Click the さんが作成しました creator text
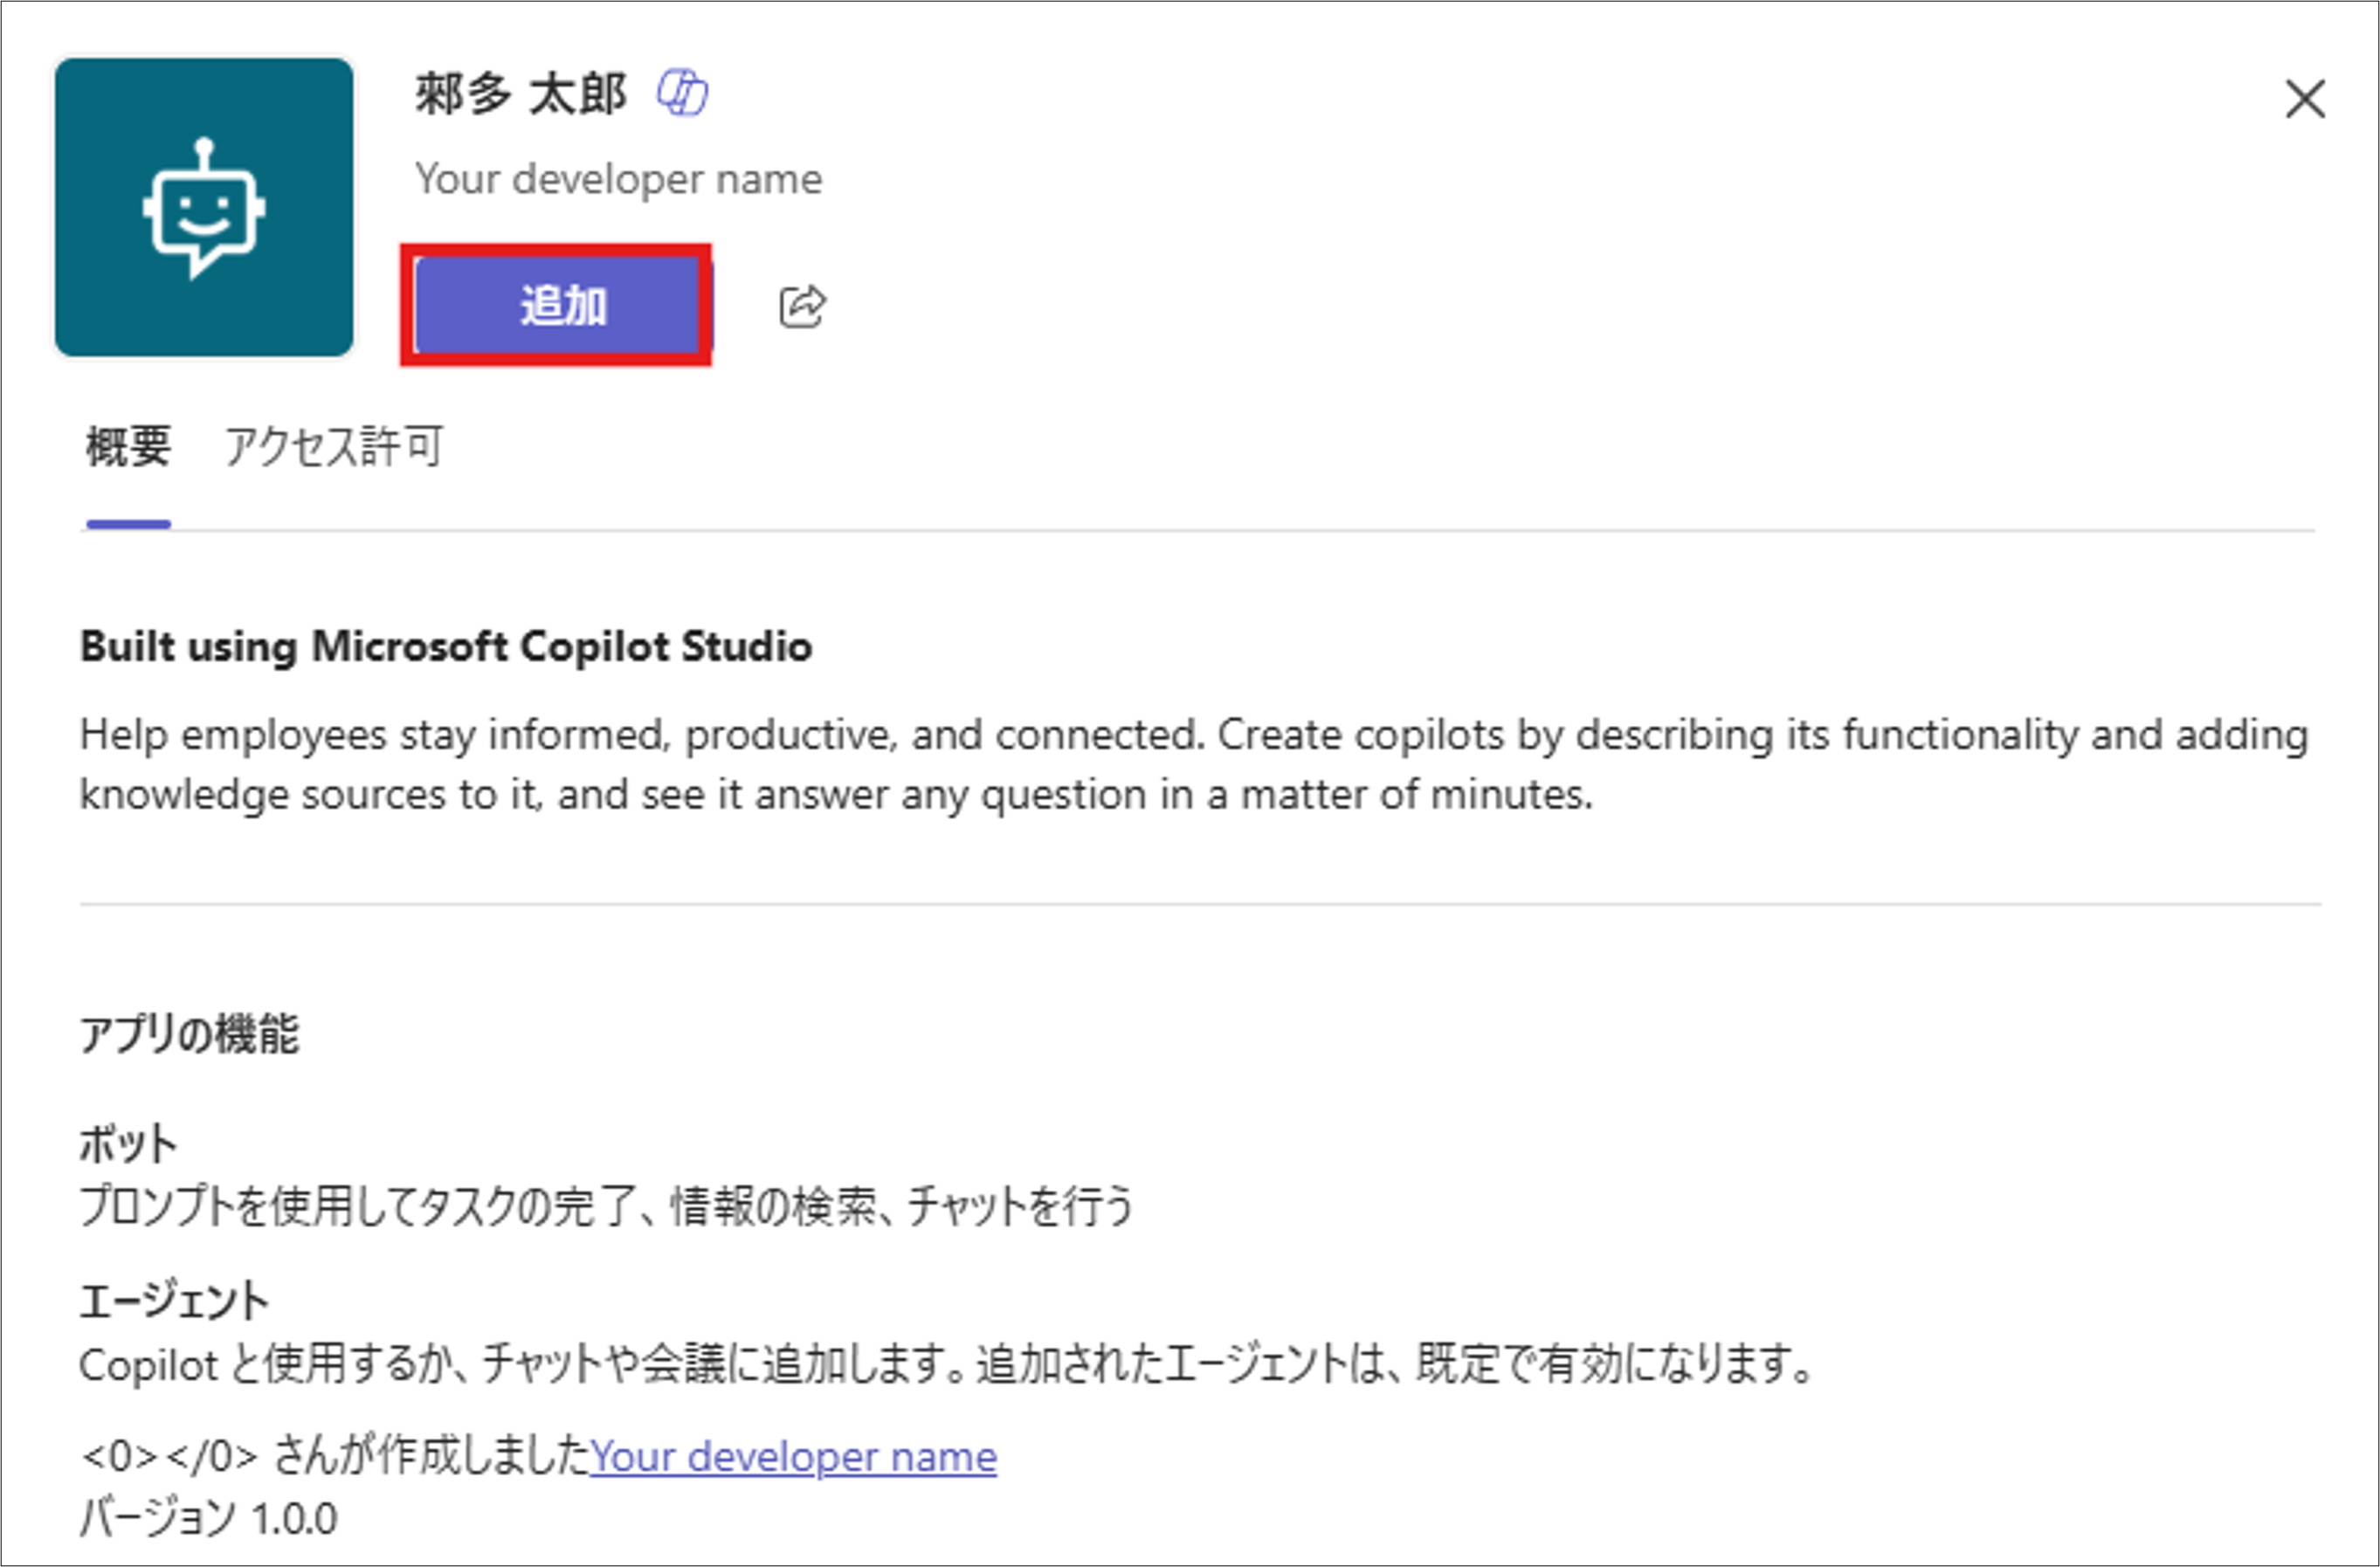Image resolution: width=2380 pixels, height=1567 pixels. point(430,1457)
